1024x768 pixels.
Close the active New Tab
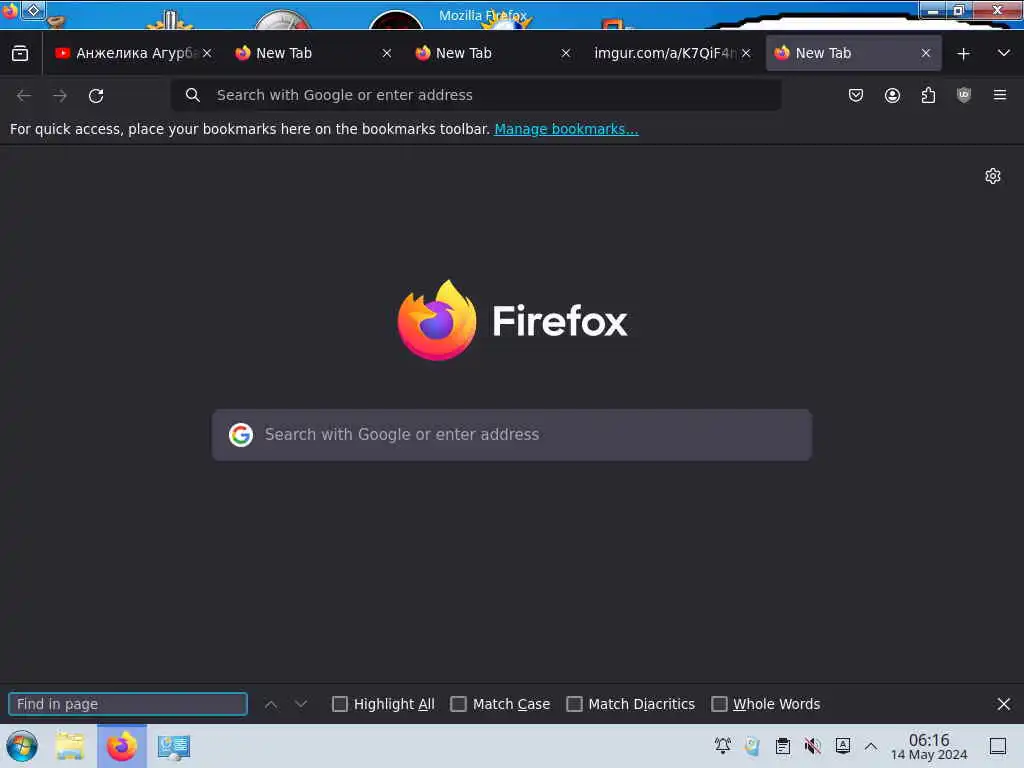(925, 54)
